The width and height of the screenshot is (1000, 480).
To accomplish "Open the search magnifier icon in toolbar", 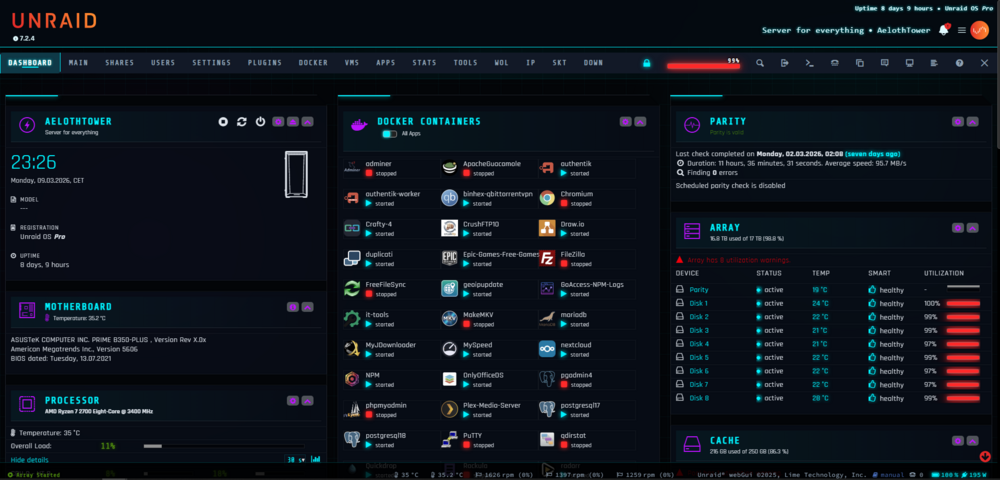I will coord(760,63).
